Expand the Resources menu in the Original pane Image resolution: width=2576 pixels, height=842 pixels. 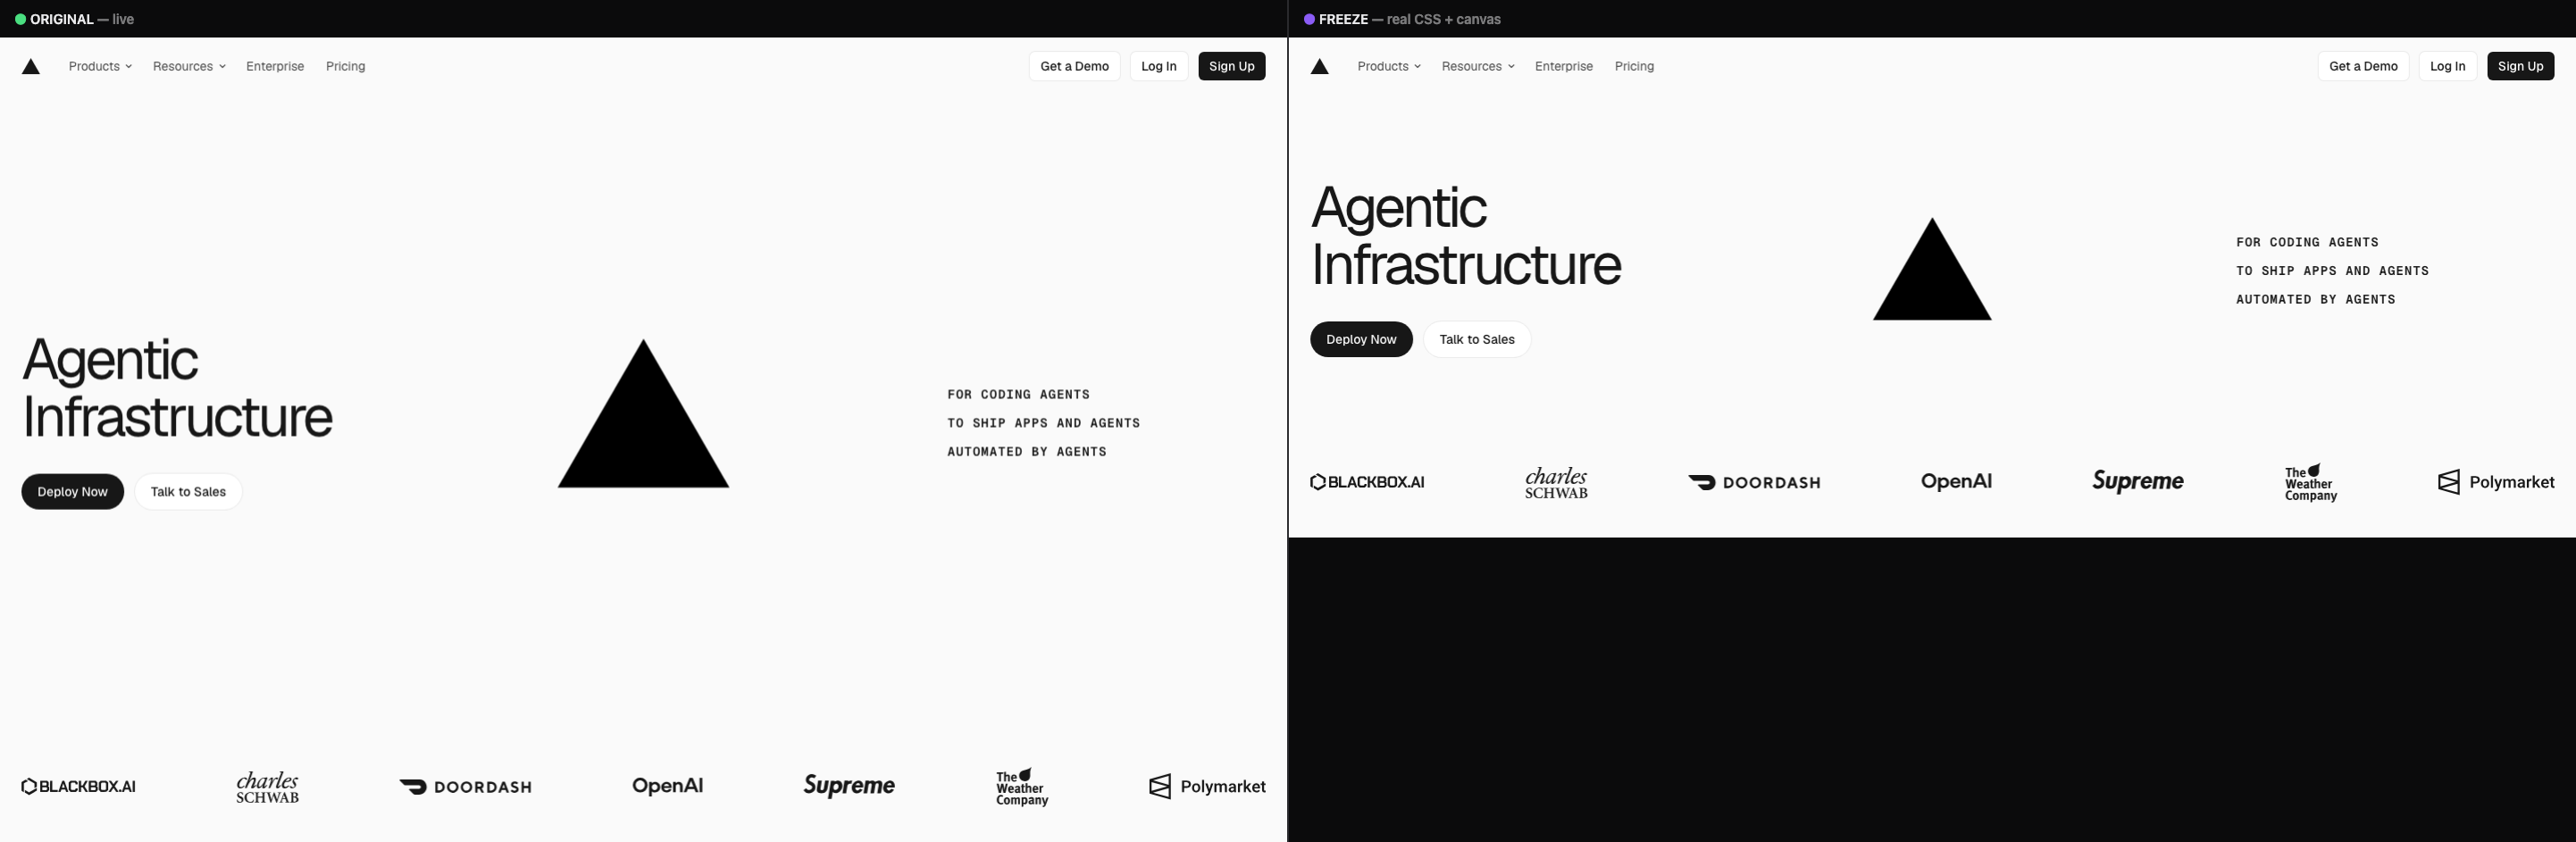pos(189,66)
